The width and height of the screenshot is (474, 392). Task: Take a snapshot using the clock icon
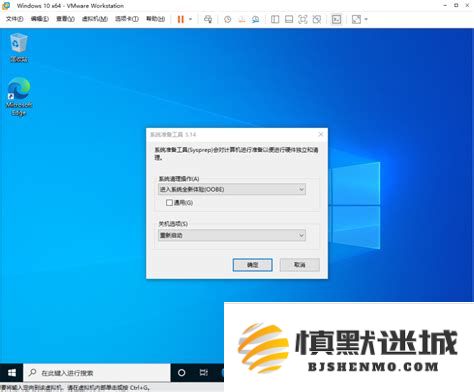[228, 19]
